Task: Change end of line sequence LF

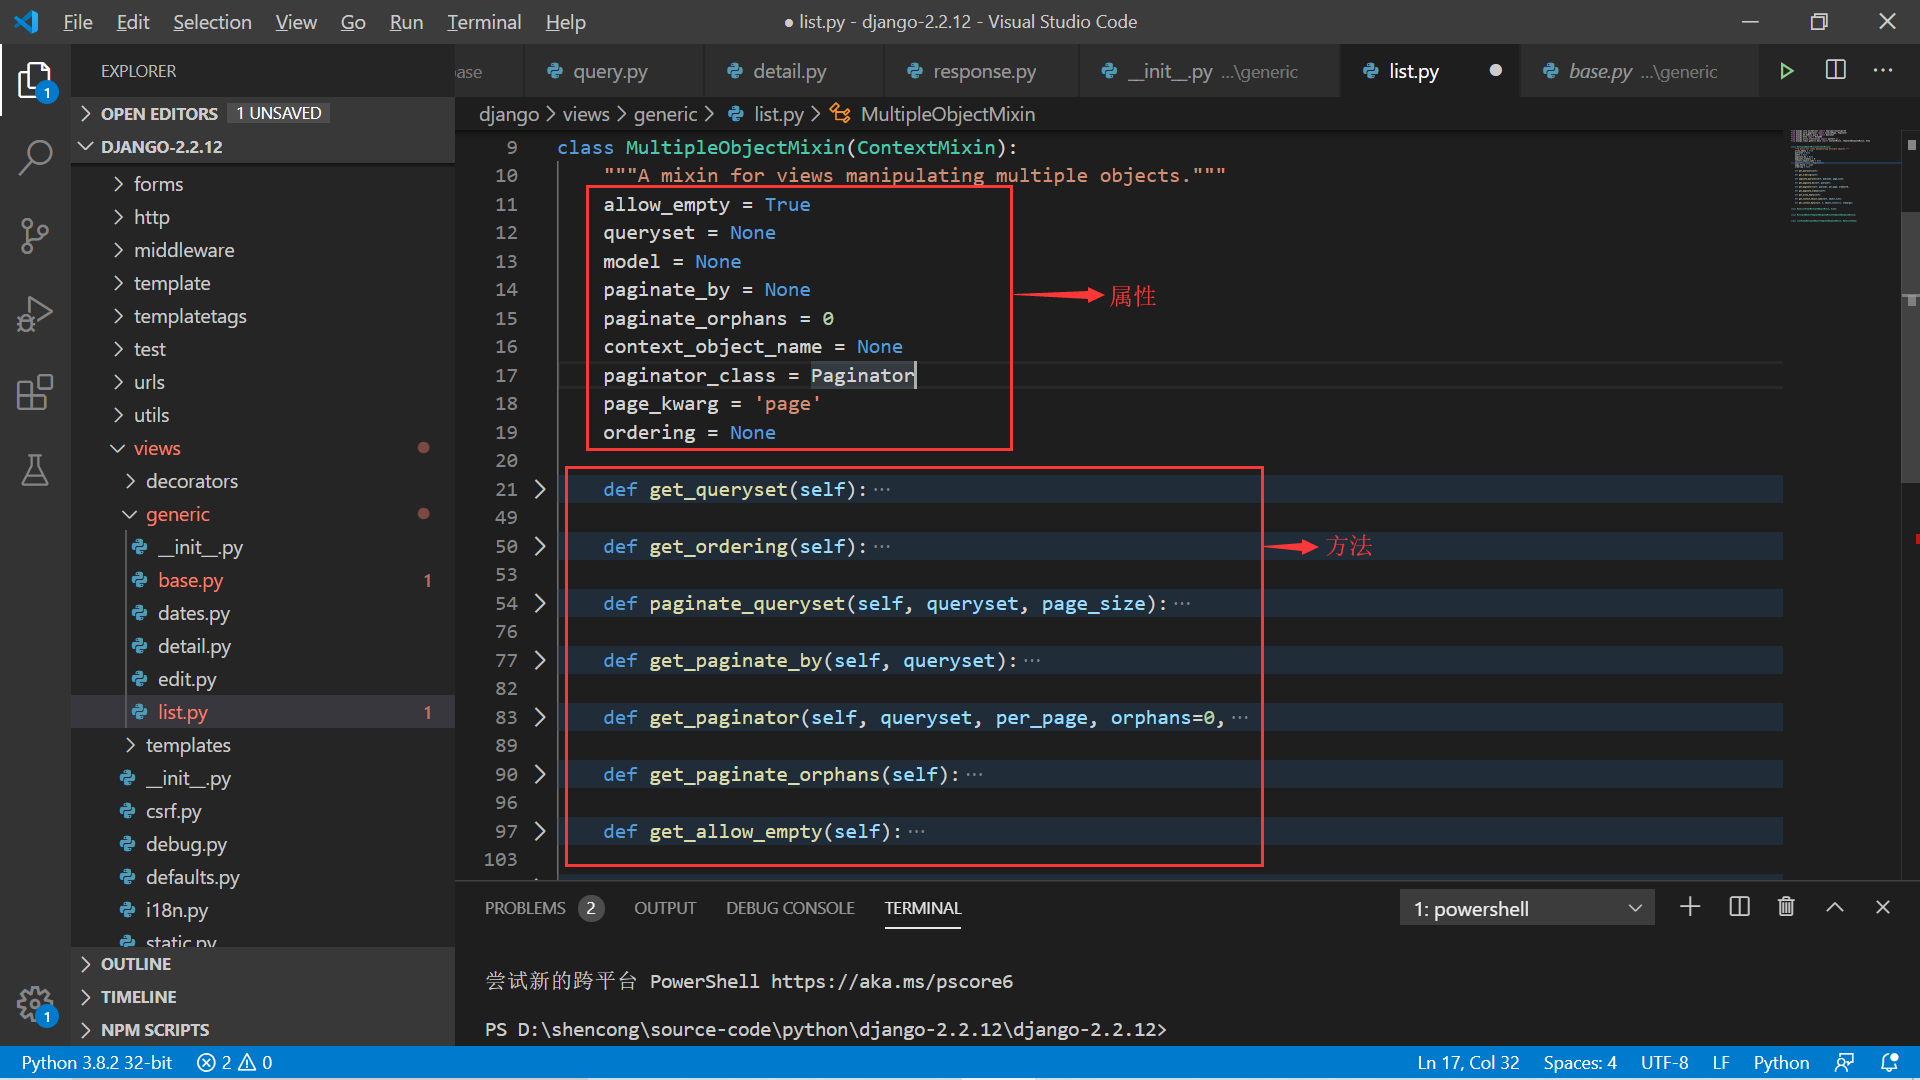Action: coord(1721,1062)
